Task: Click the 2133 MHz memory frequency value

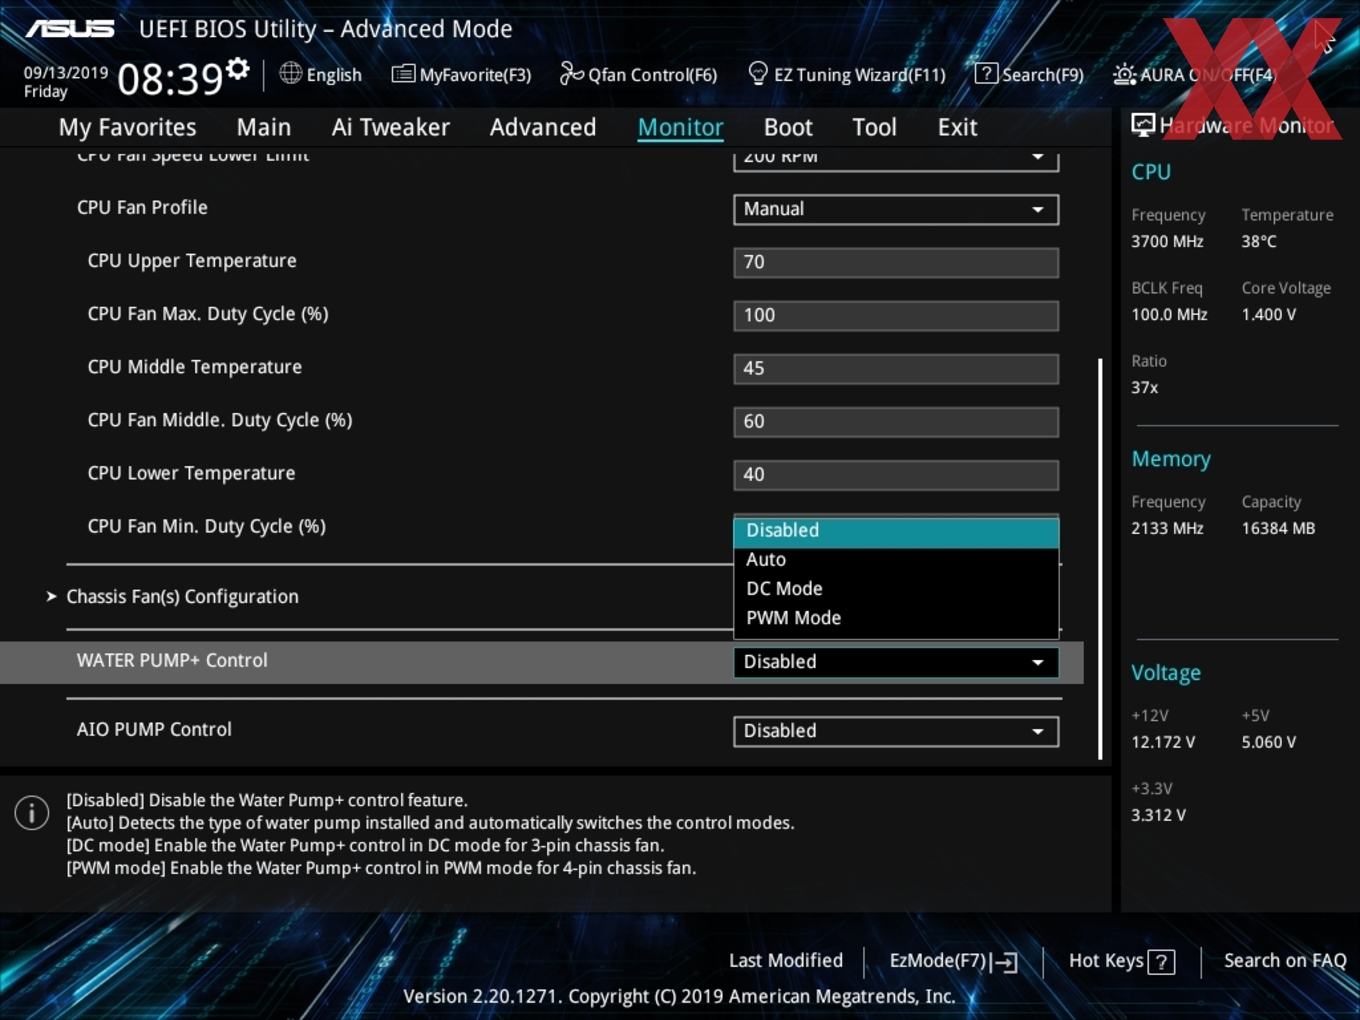Action: (x=1167, y=529)
